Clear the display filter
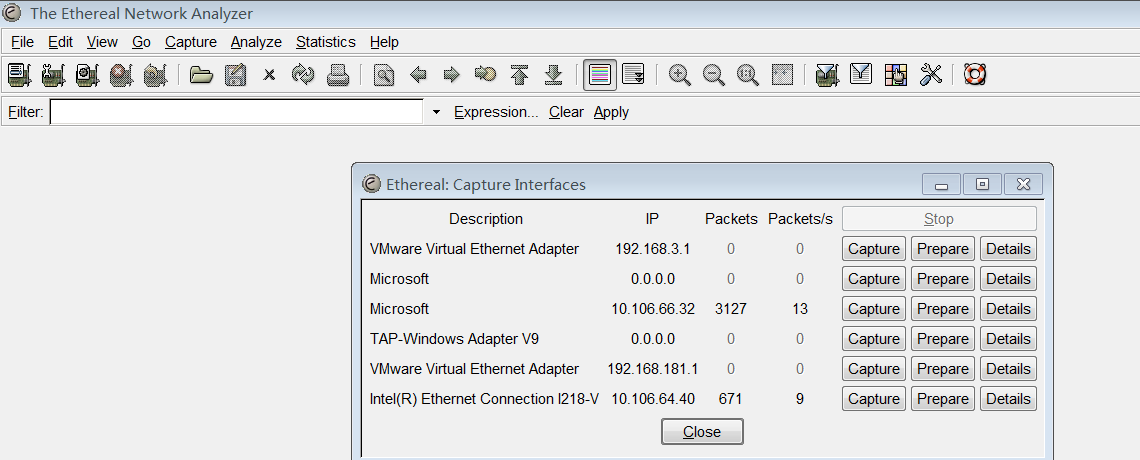 click(566, 112)
